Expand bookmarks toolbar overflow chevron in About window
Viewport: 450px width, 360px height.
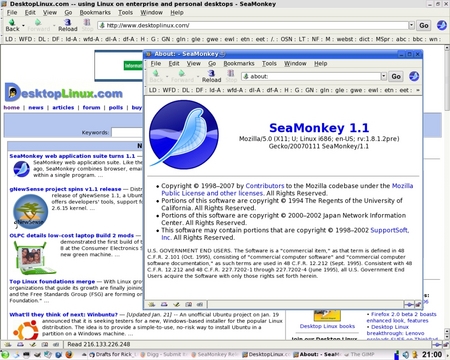418,90
